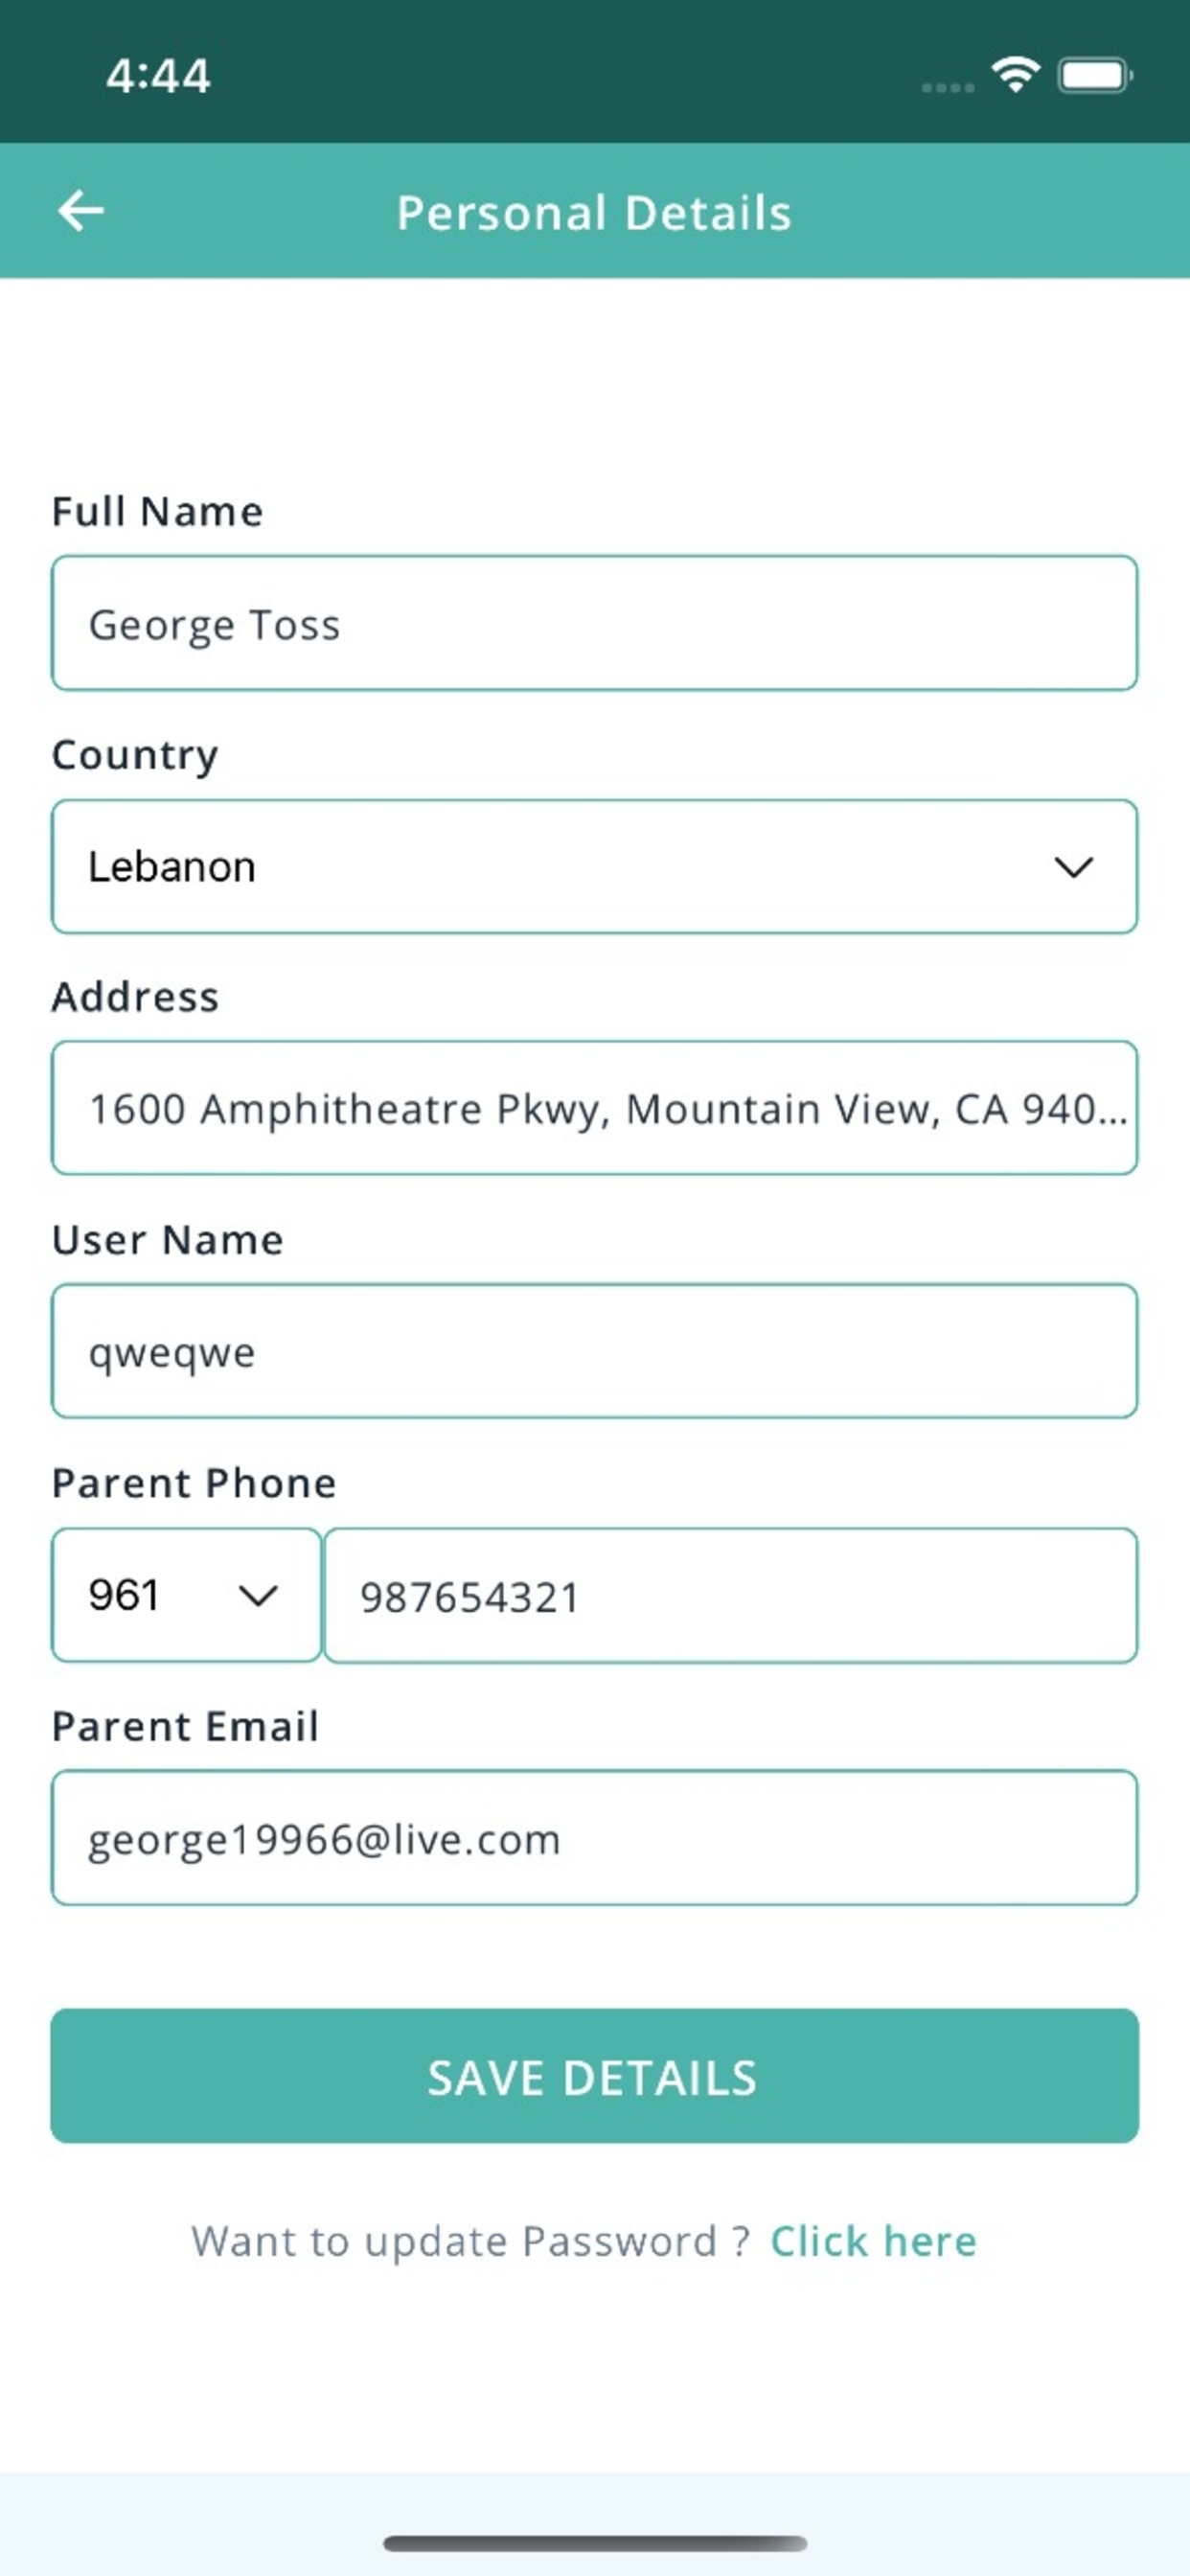Tap the back arrow icon

pyautogui.click(x=81, y=211)
